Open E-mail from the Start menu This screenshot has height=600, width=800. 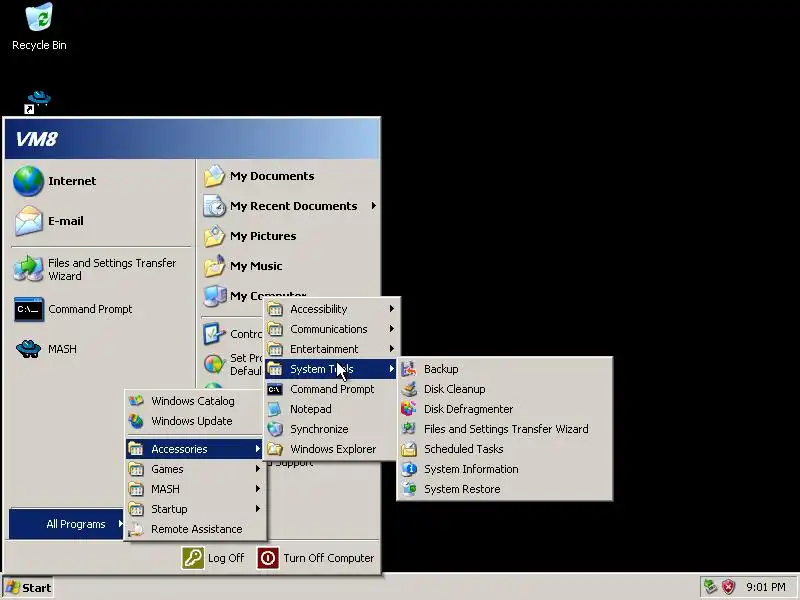[101, 221]
